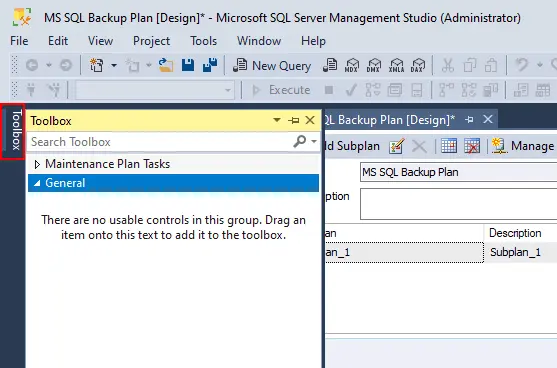Click the Cancel Executing Query stop icon
This screenshot has height=368, width=557.
point(329,90)
